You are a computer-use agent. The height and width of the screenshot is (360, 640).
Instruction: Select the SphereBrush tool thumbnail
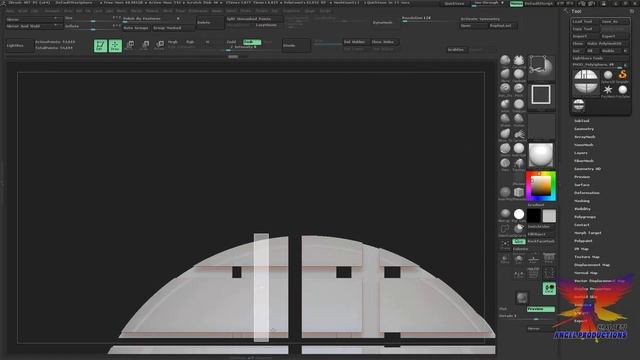(x=608, y=75)
